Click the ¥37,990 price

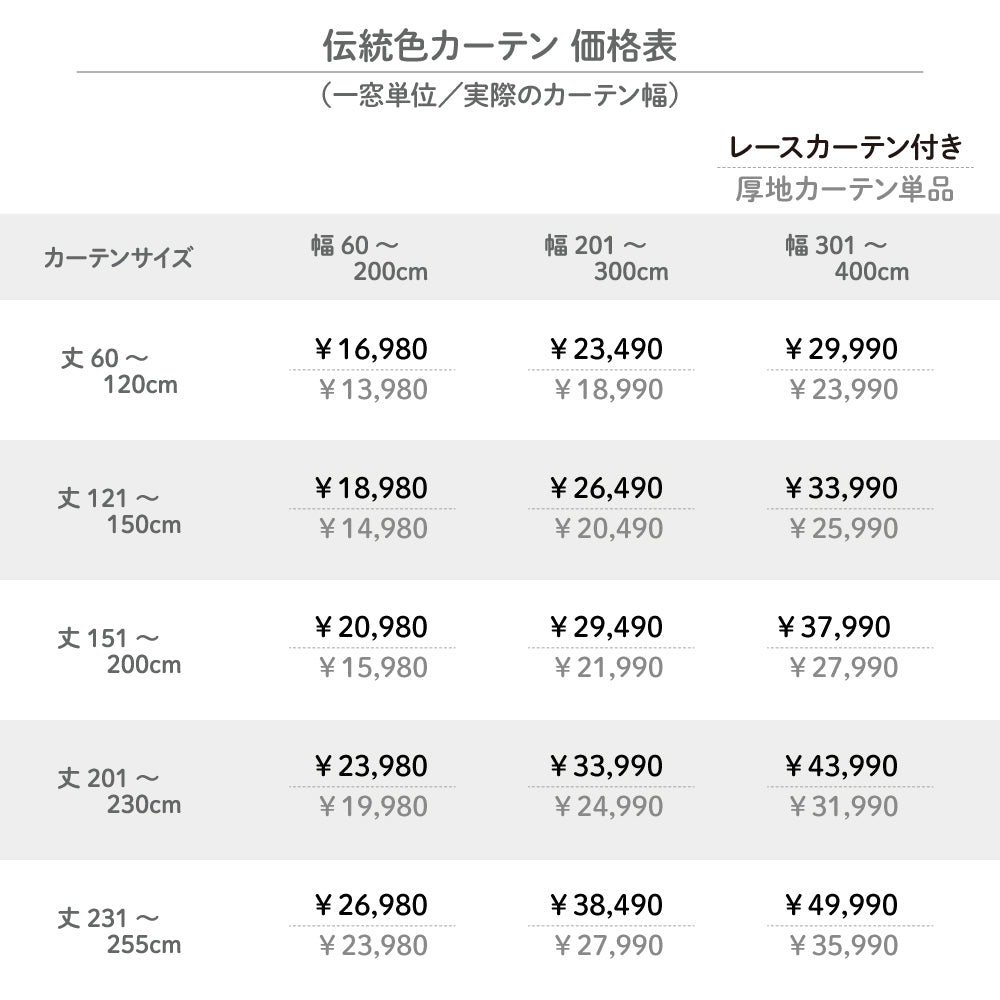coord(834,627)
